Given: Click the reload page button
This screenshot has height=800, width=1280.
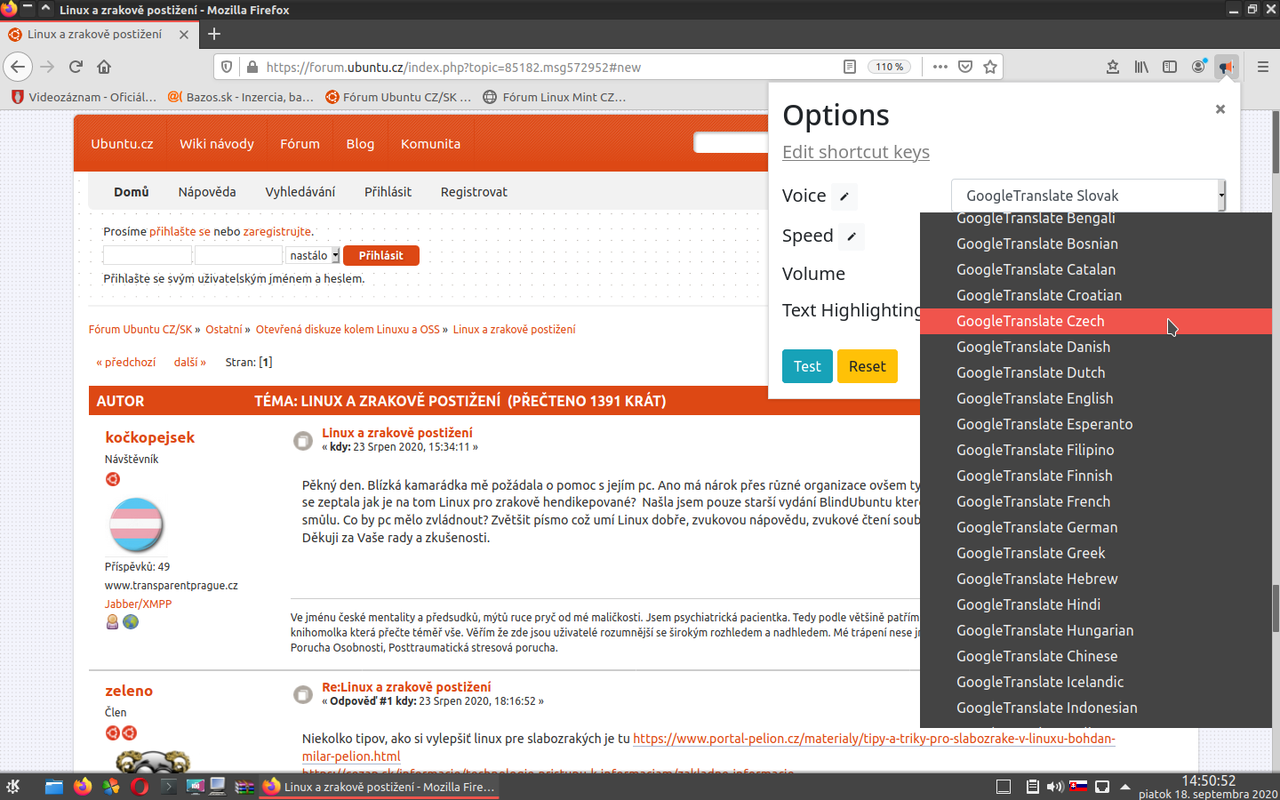Looking at the screenshot, I should 75,67.
